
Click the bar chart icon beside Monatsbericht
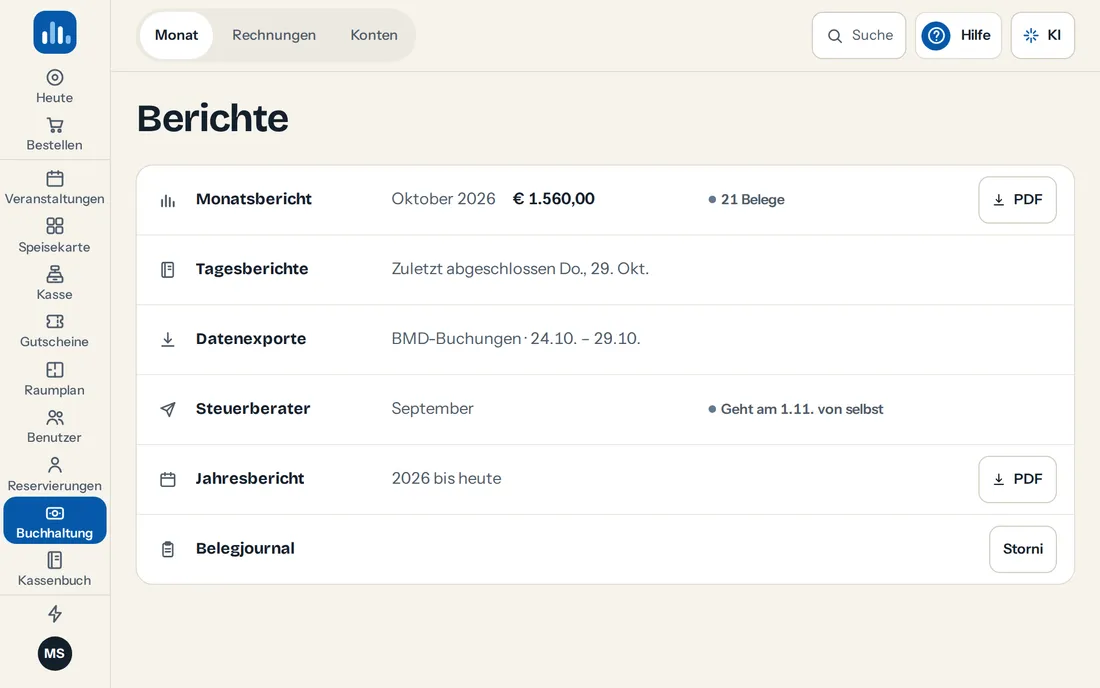[168, 201]
